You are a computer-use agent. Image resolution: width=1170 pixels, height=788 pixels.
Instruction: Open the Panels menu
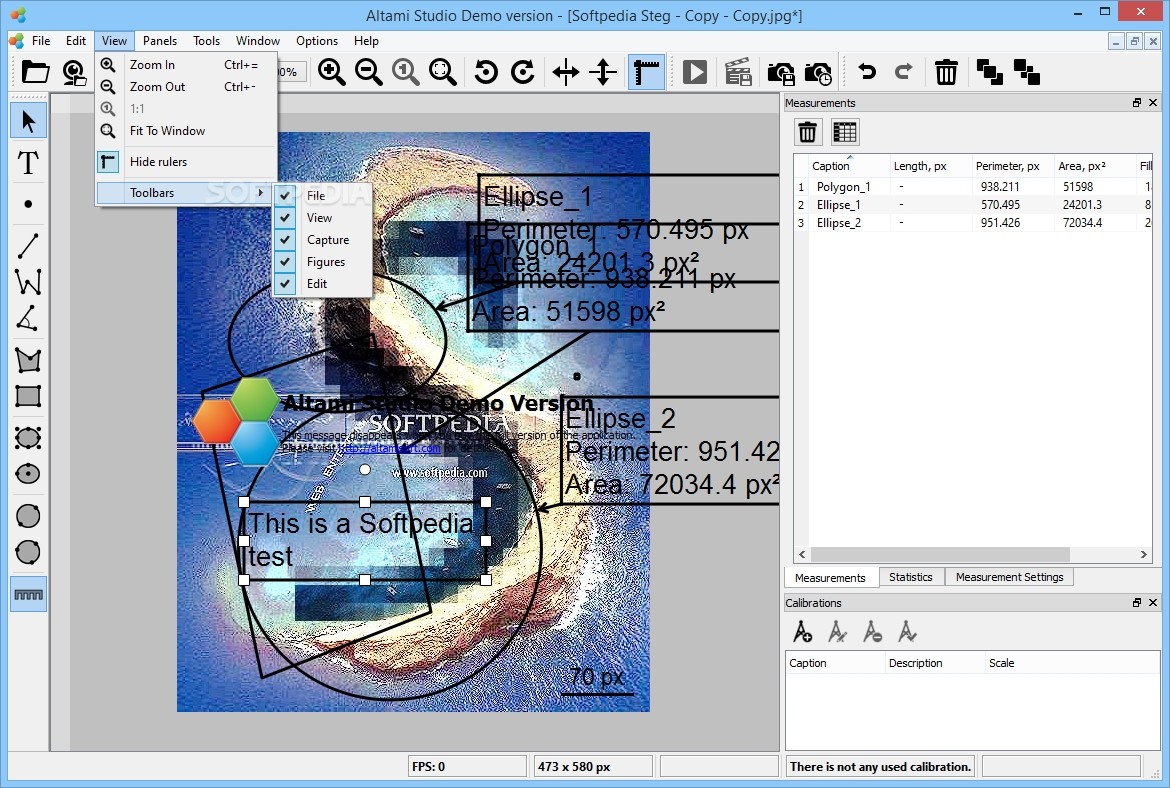(x=160, y=41)
